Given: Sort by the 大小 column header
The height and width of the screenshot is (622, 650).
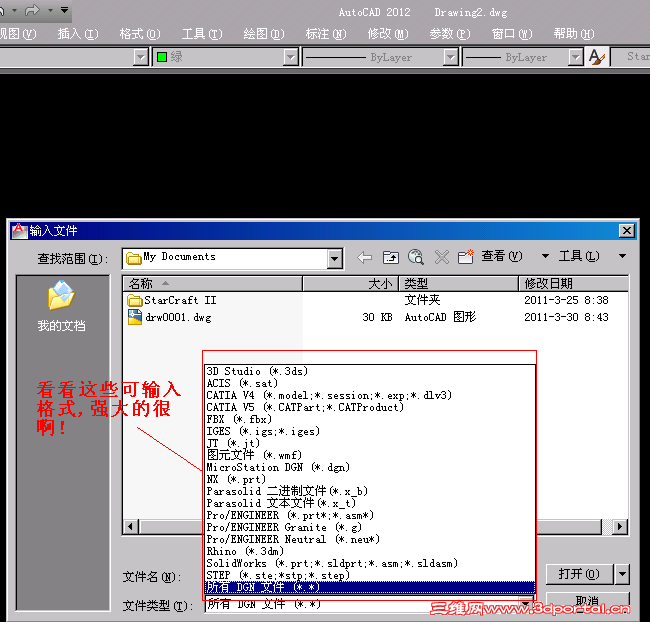Looking at the screenshot, I should tap(351, 284).
